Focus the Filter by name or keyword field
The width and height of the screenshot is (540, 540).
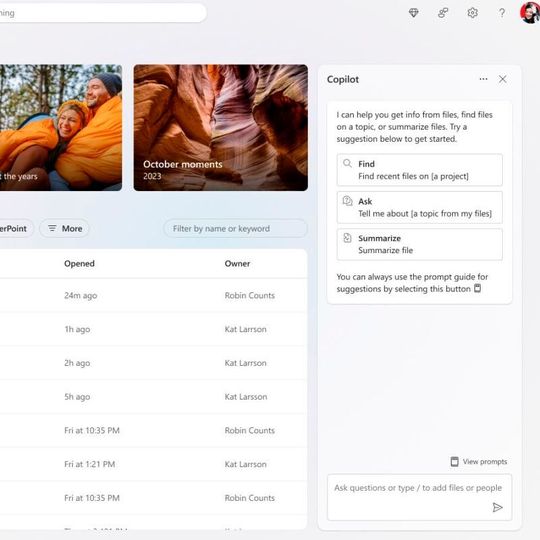pos(235,228)
